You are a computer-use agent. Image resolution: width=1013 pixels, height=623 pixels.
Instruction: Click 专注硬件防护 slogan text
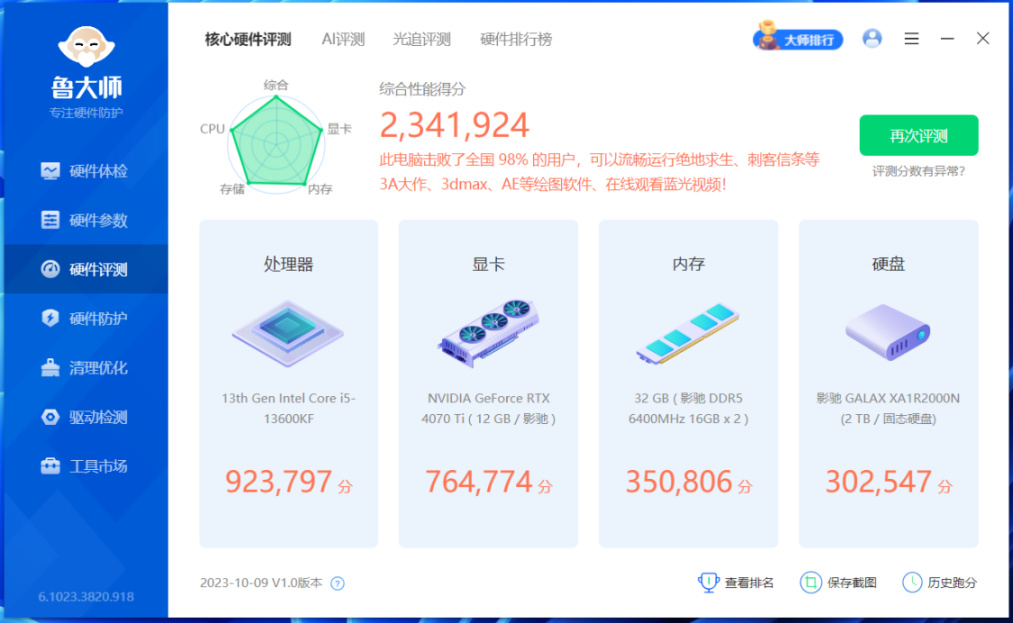pyautogui.click(x=86, y=112)
